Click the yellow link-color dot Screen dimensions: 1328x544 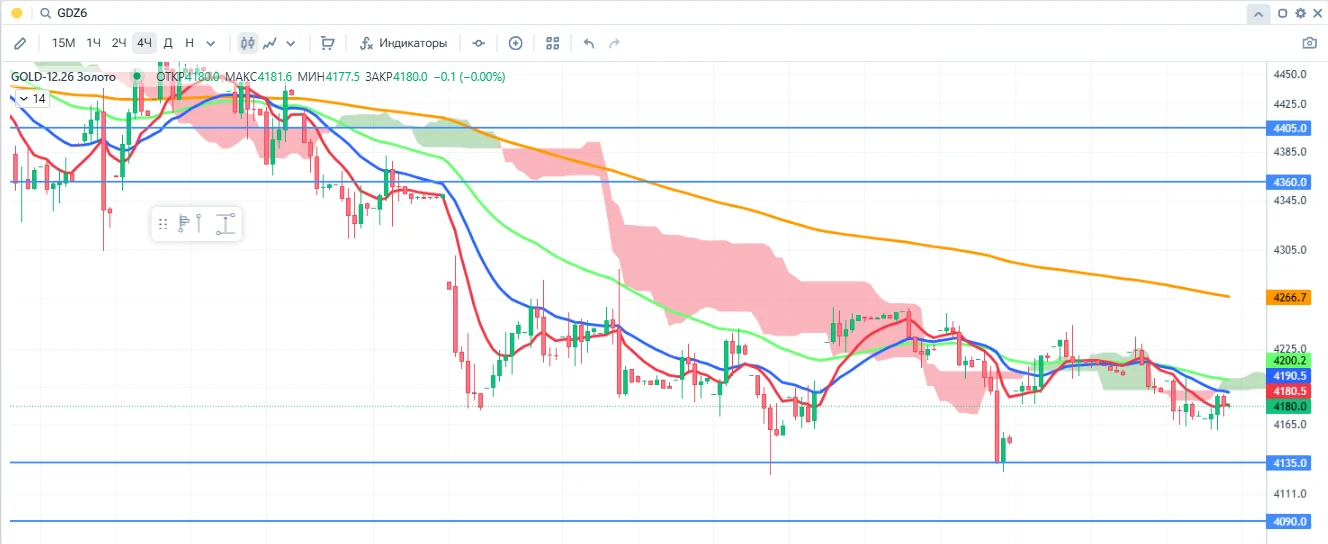[16, 14]
